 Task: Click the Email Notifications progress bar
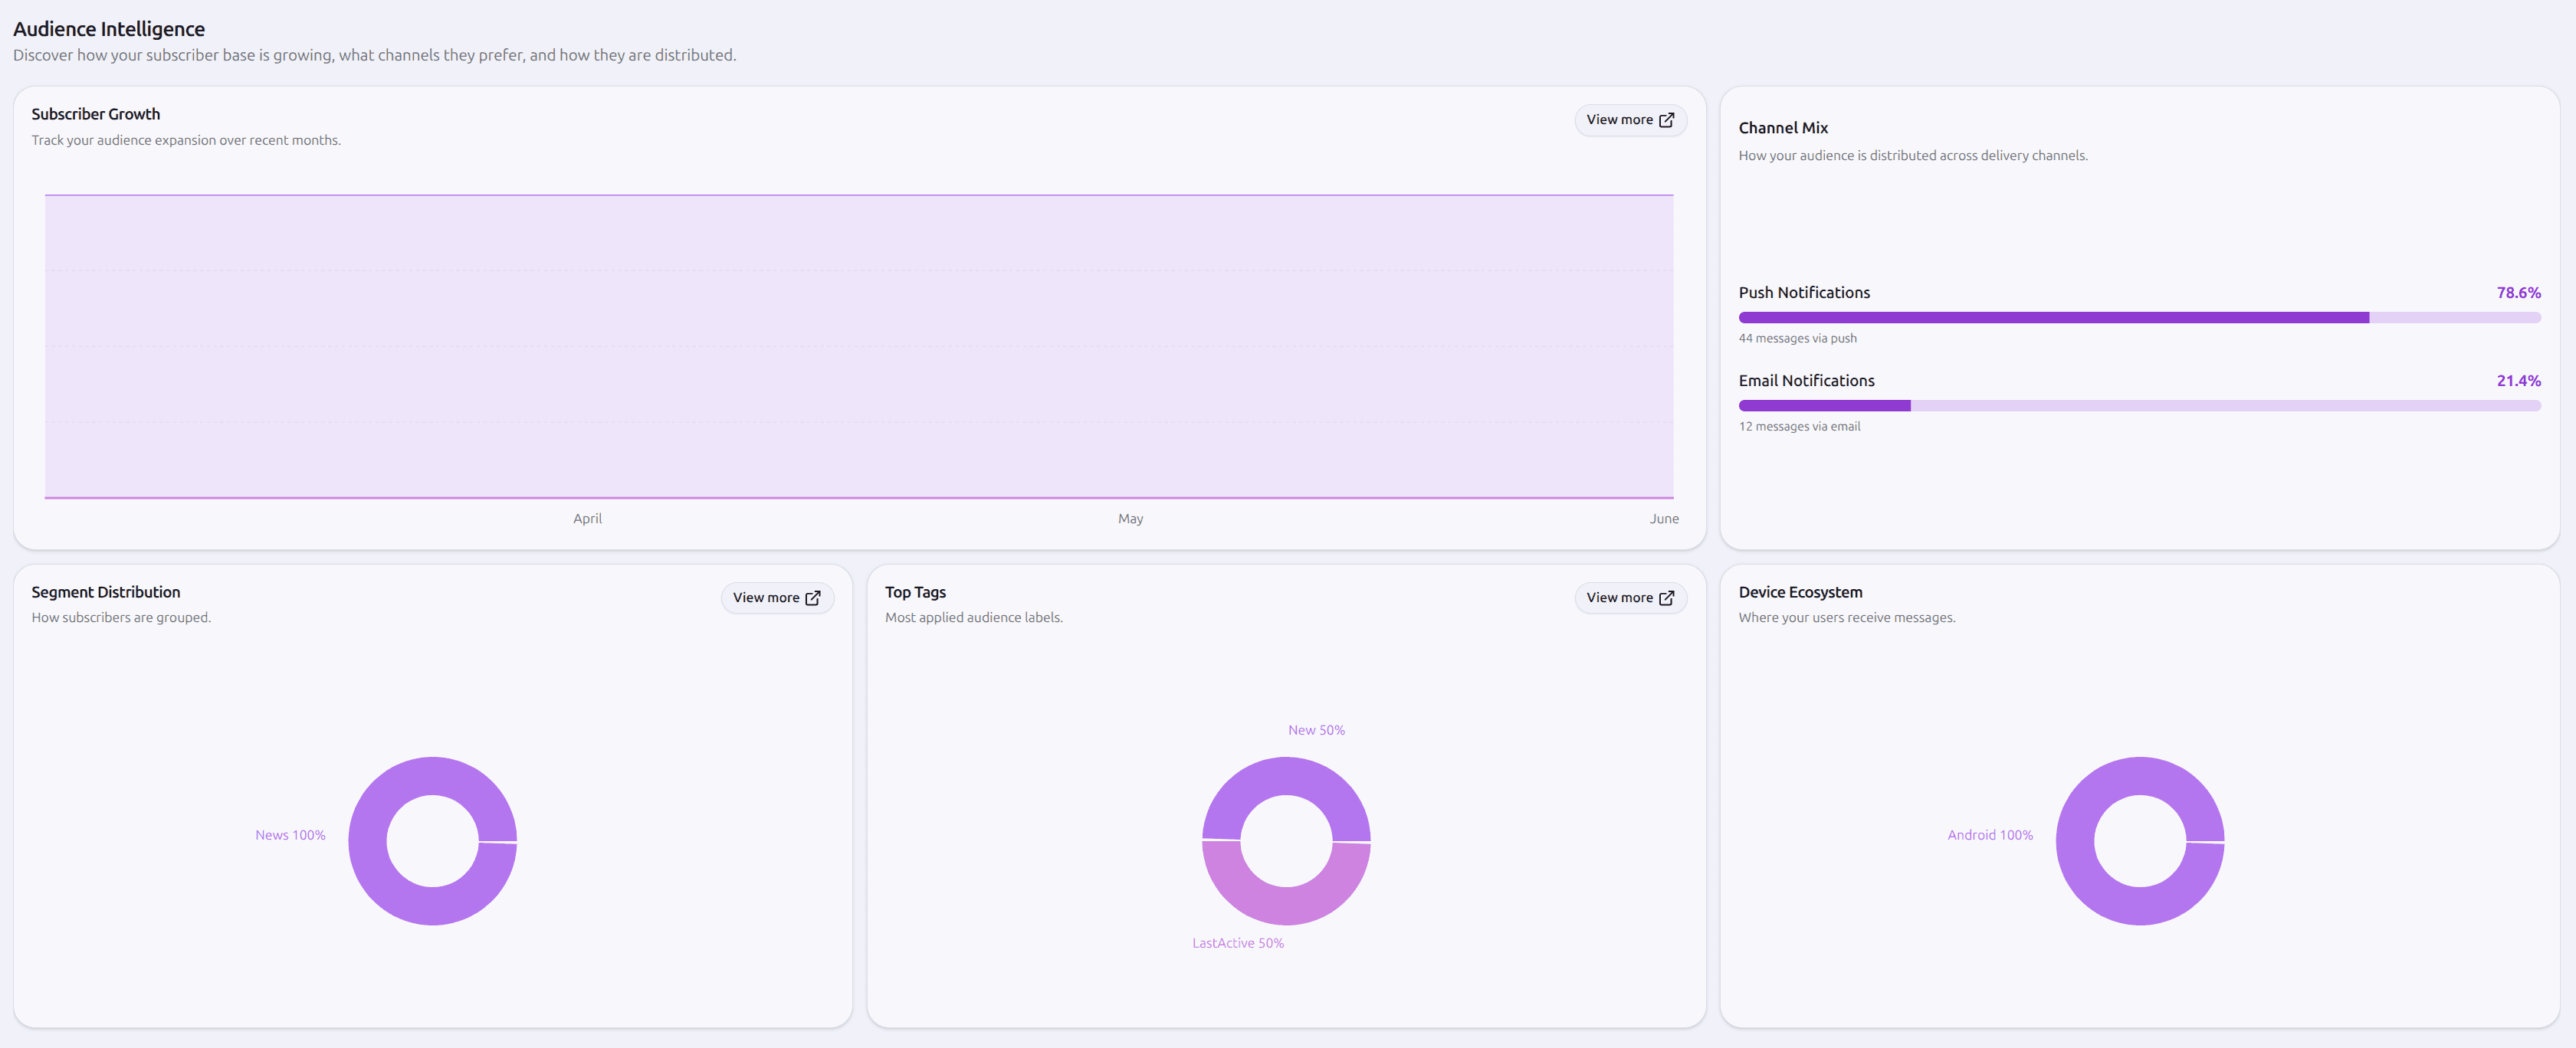pyautogui.click(x=2139, y=405)
